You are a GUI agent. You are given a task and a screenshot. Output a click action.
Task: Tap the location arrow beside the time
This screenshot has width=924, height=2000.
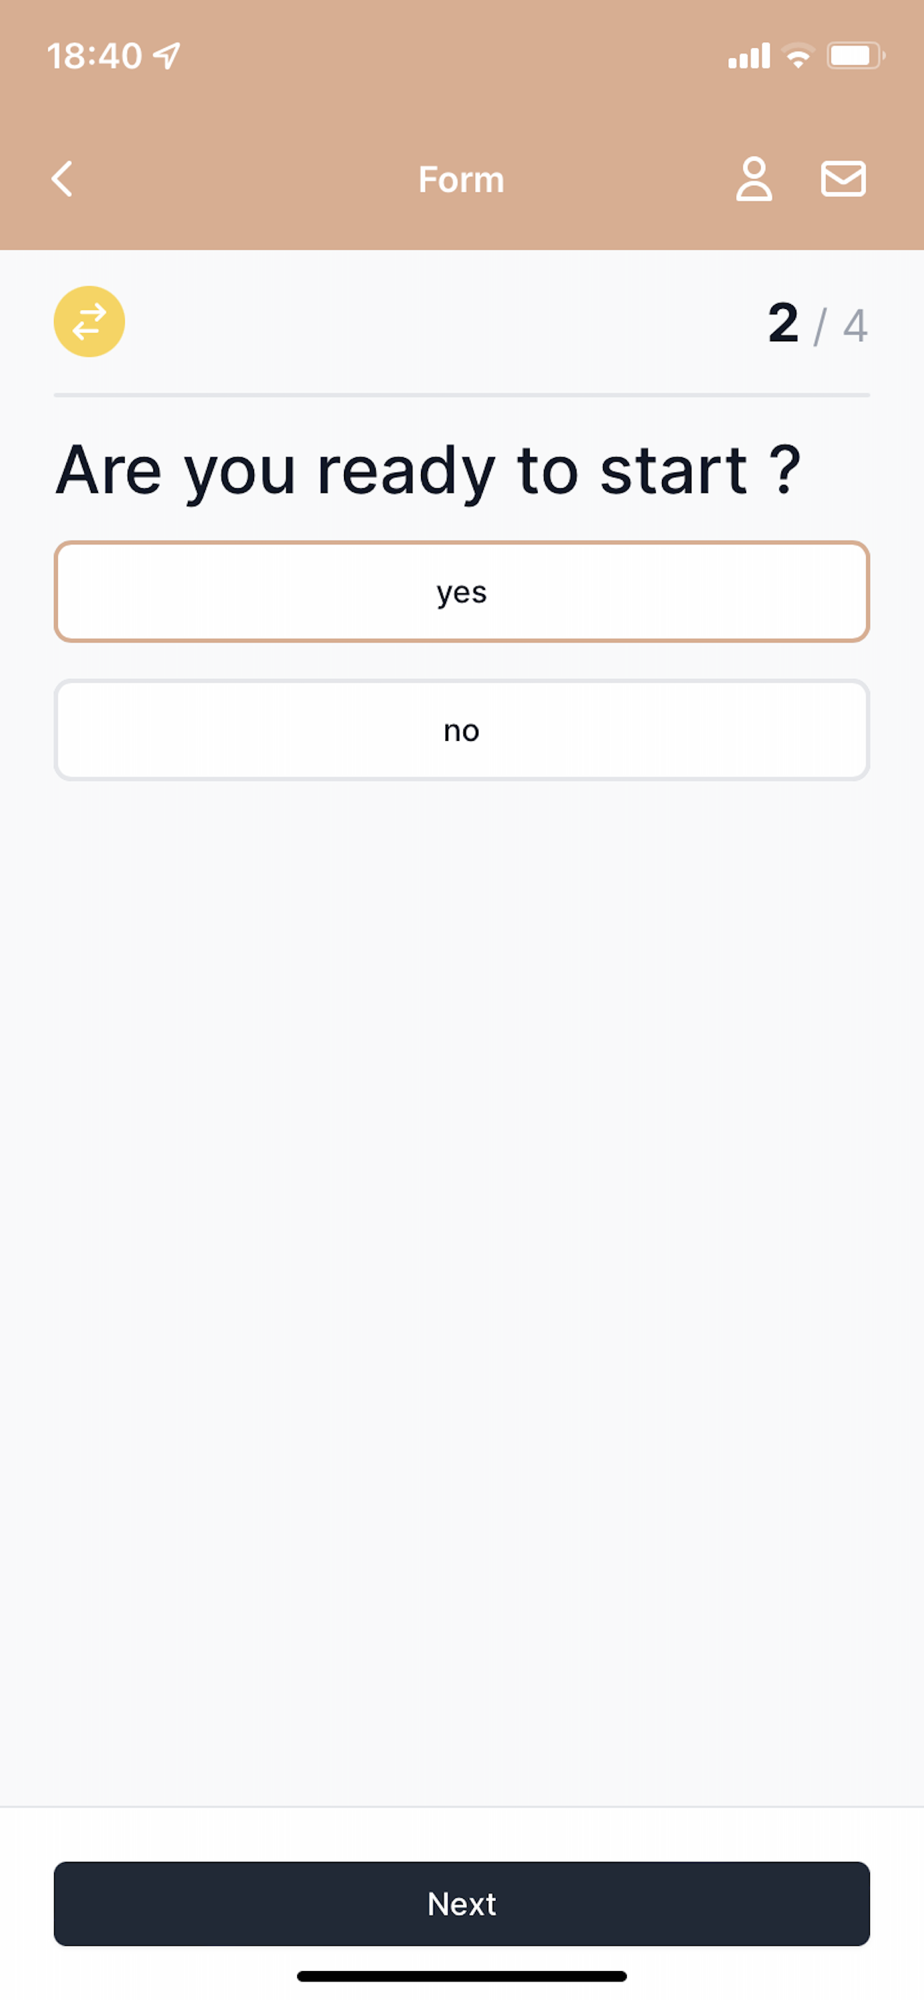click(167, 55)
